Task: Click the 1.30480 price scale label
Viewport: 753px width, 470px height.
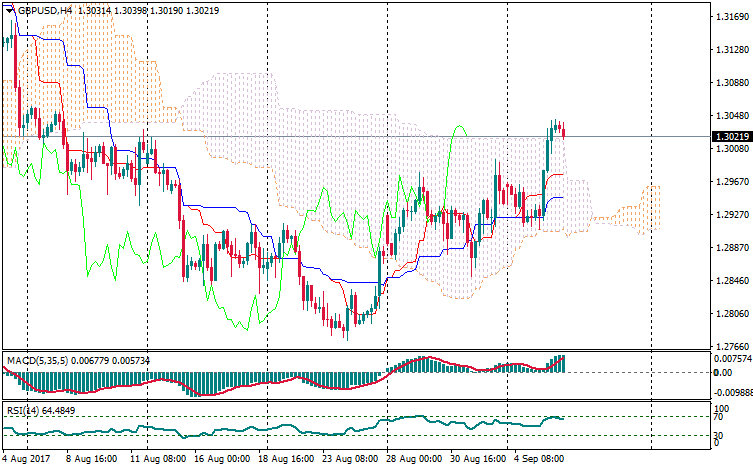Action: tap(727, 116)
